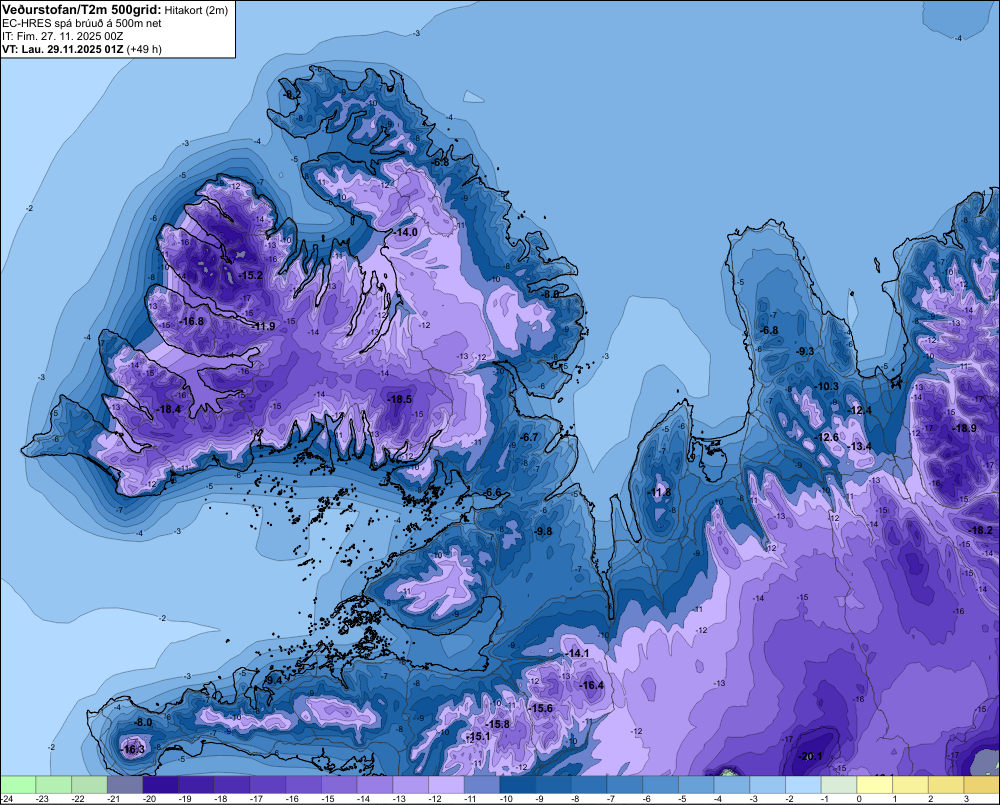Select the pale blue swatch above the -2 label

(804, 784)
